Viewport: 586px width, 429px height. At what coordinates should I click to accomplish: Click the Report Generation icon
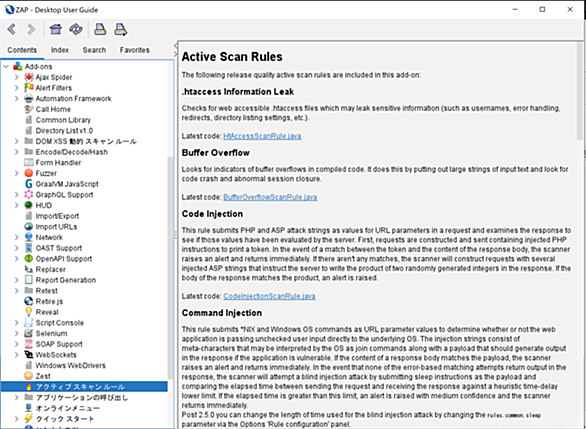[29, 280]
